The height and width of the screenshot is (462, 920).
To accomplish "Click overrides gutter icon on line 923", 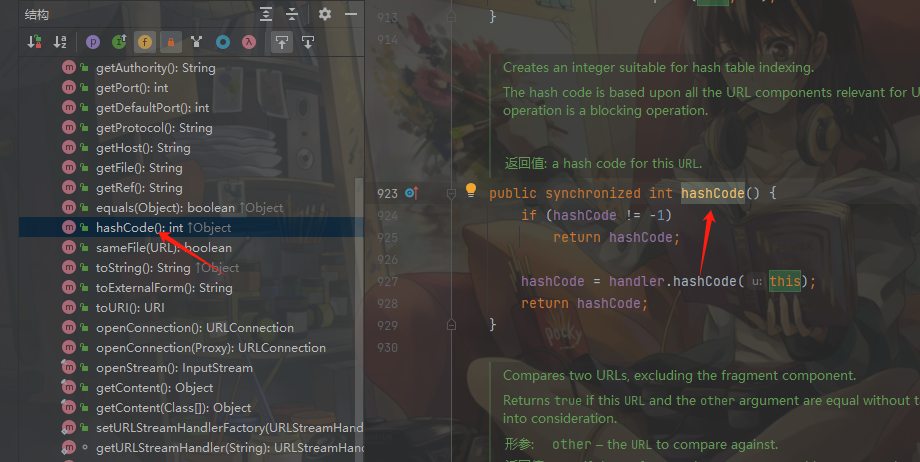I will coord(411,193).
